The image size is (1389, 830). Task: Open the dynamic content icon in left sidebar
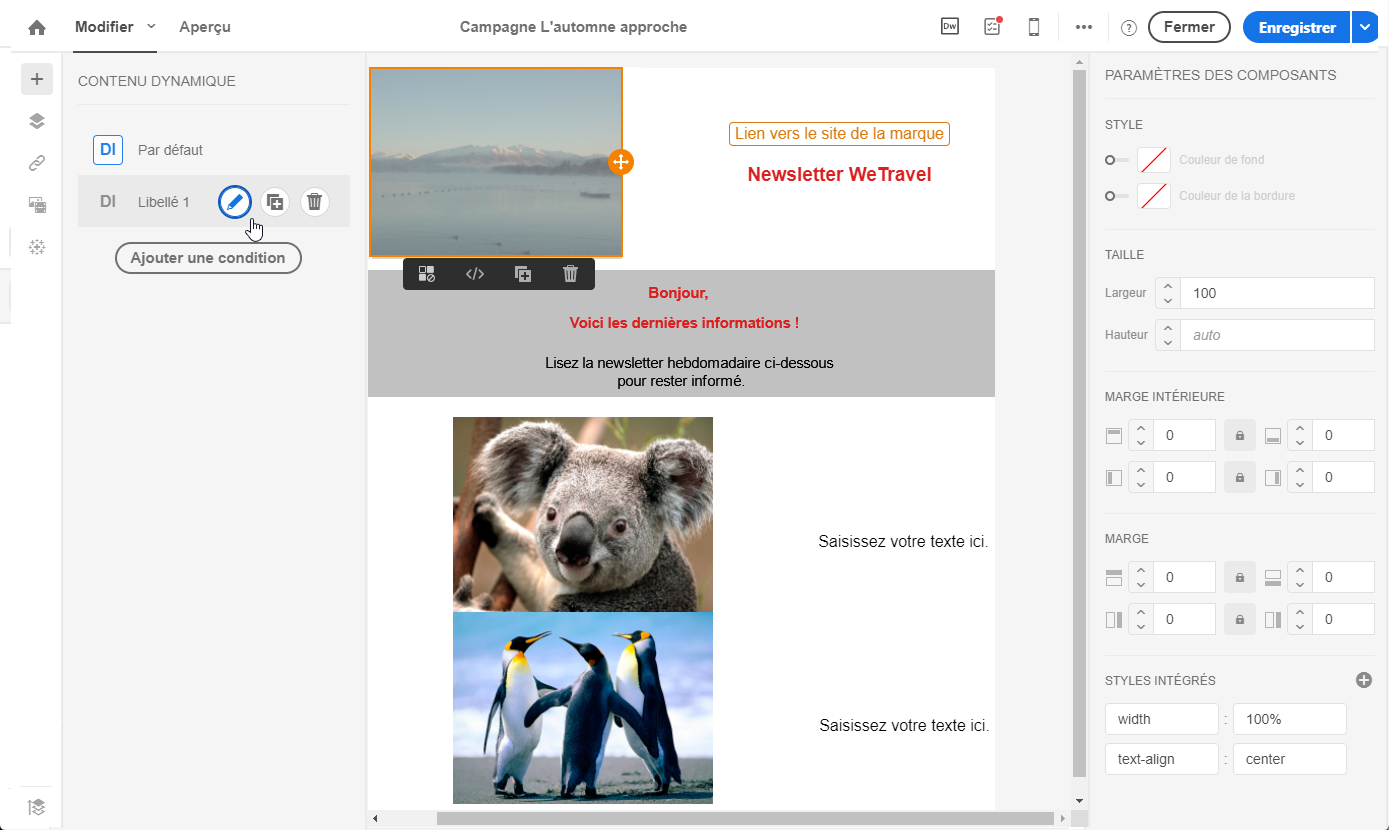[x=37, y=205]
